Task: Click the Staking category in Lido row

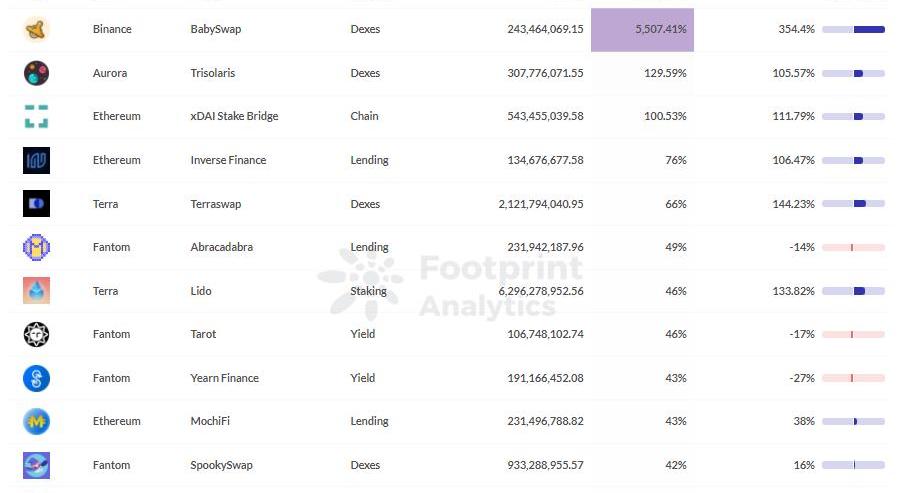Action: tap(368, 291)
